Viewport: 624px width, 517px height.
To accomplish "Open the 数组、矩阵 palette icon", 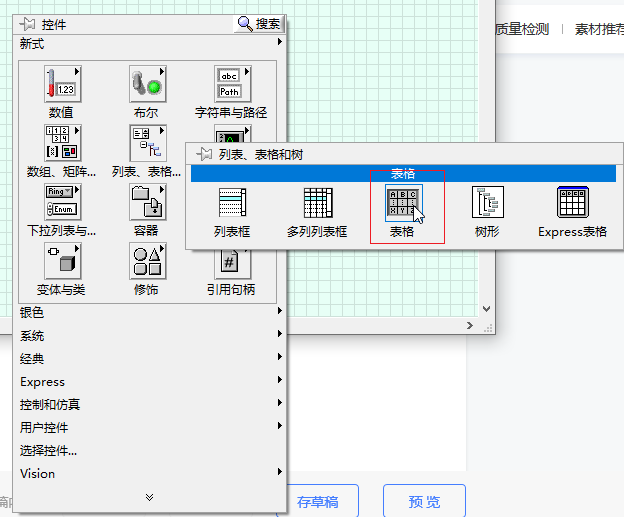I will [62, 143].
